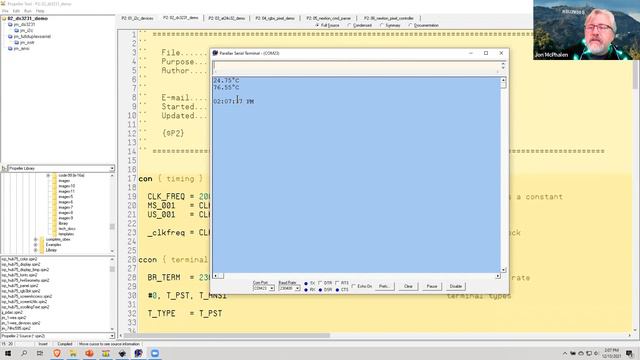Select the jm_fullduplexserial object in tree
640x360 pixels.
pyautogui.click(x=32, y=36)
